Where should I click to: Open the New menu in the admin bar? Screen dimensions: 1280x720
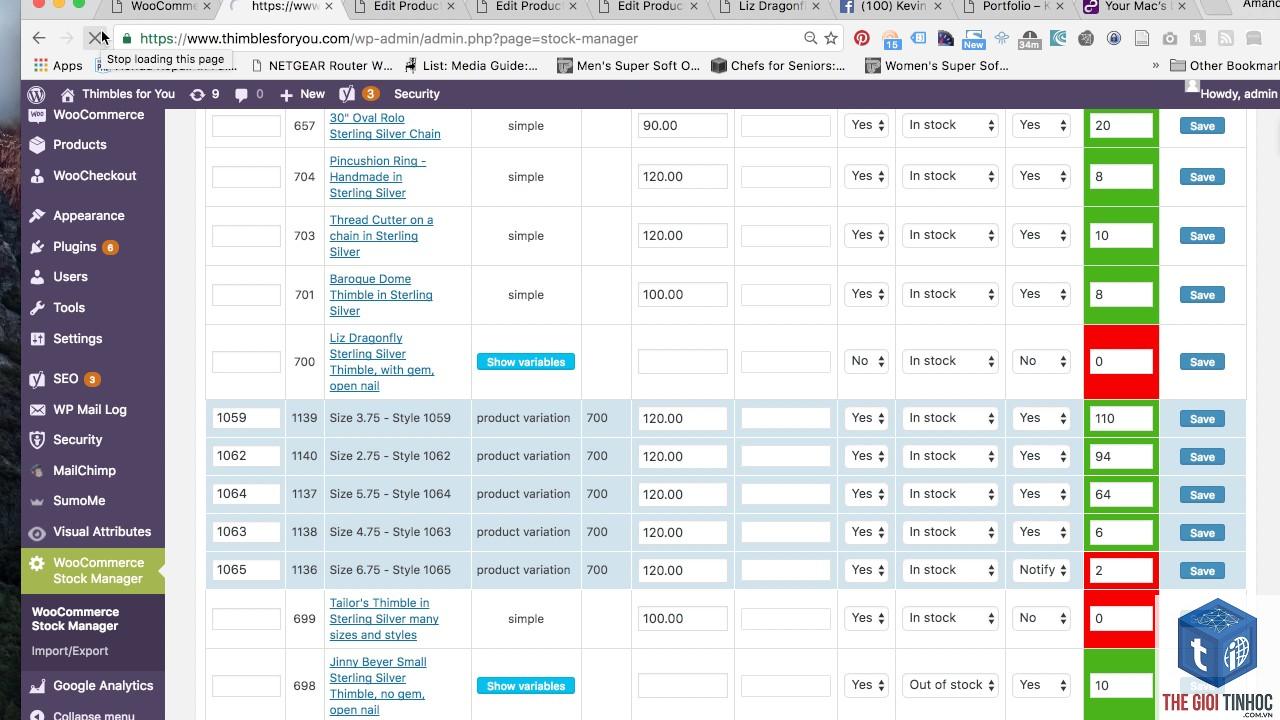point(302,94)
